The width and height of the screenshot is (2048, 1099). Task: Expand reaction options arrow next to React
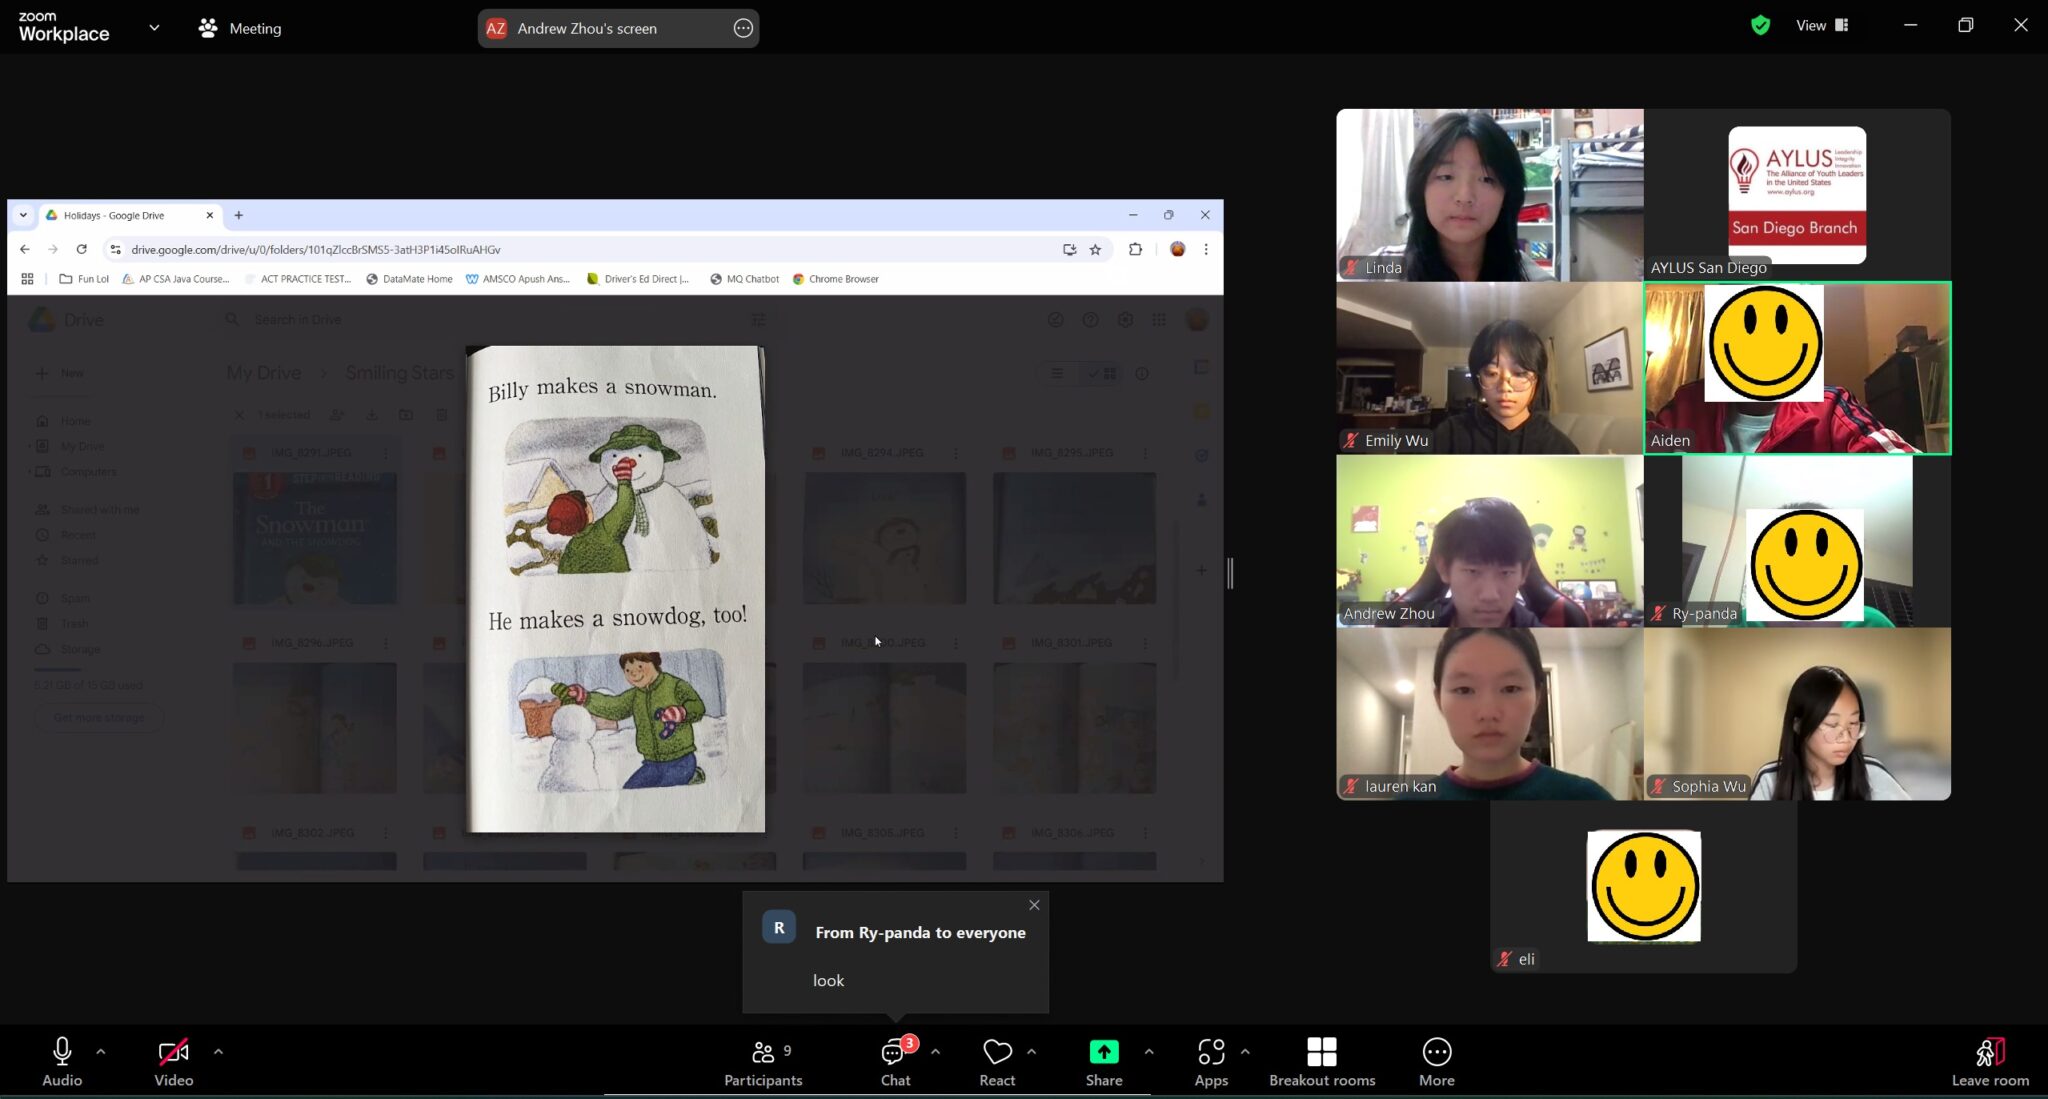pos(1031,1051)
